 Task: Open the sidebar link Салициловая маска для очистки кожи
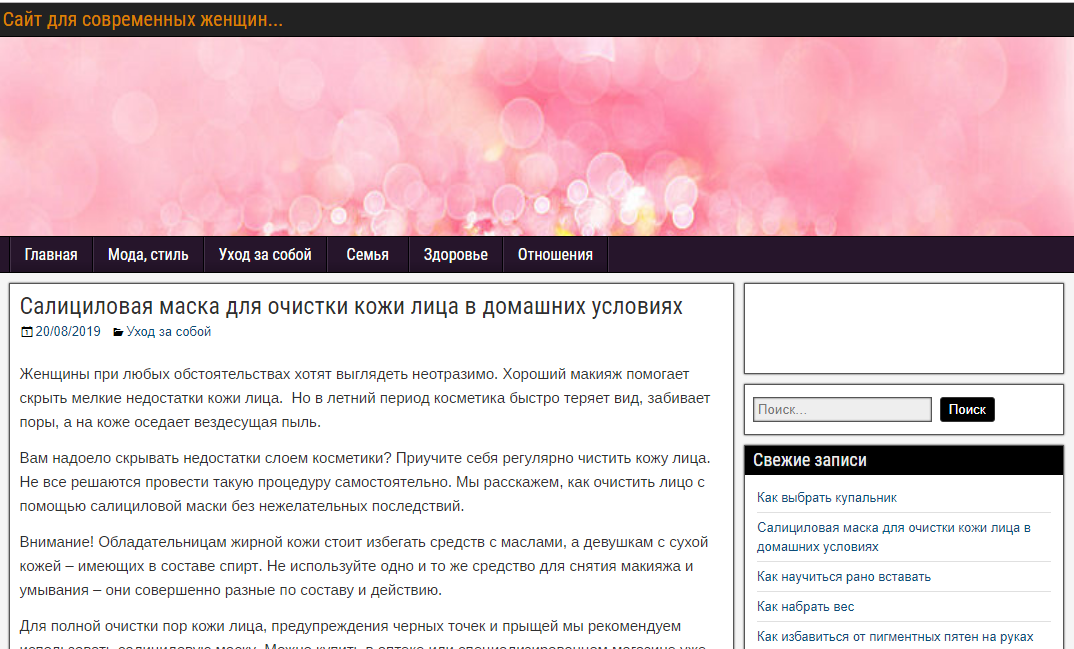(894, 537)
